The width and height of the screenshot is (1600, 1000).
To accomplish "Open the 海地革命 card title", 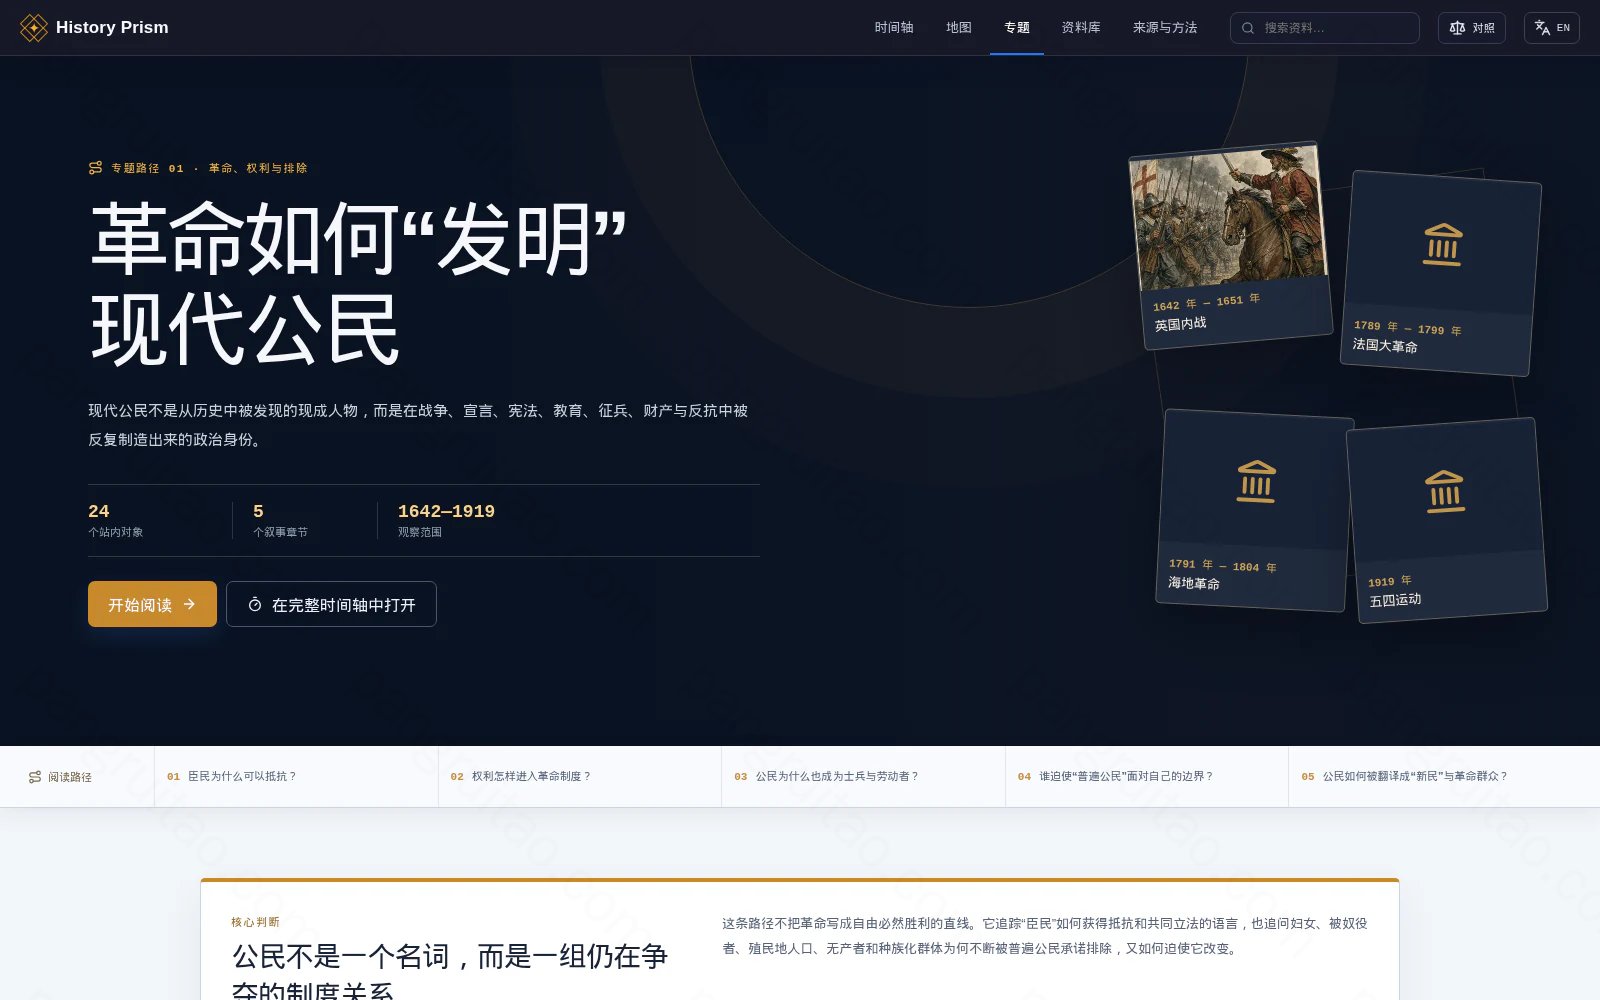I will coord(1194,583).
